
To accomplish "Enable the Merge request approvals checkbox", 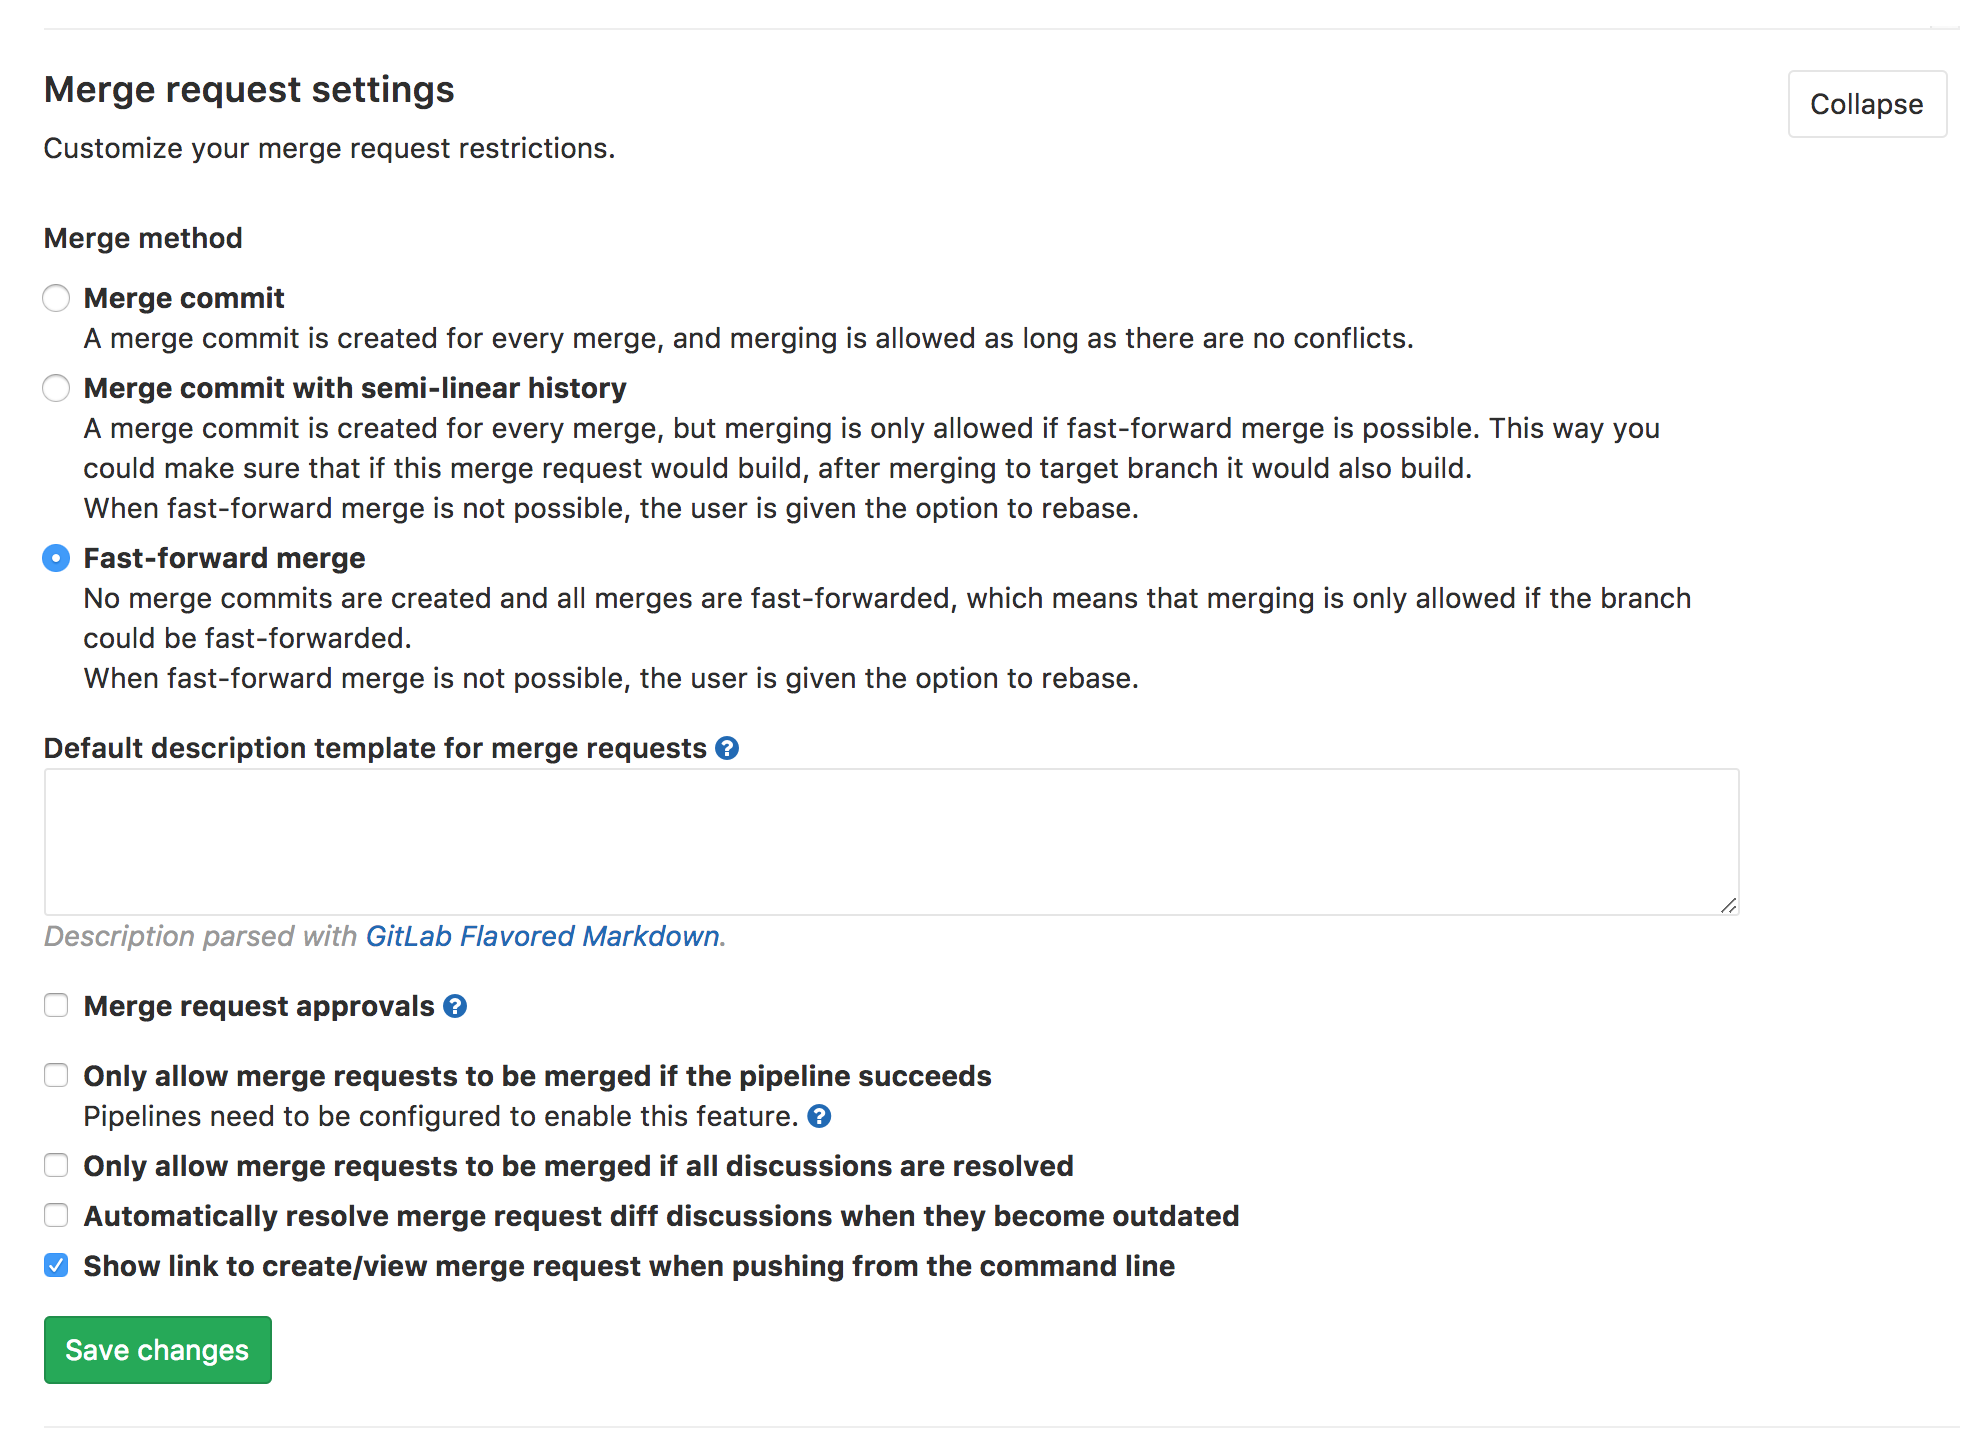I will click(x=56, y=1005).
